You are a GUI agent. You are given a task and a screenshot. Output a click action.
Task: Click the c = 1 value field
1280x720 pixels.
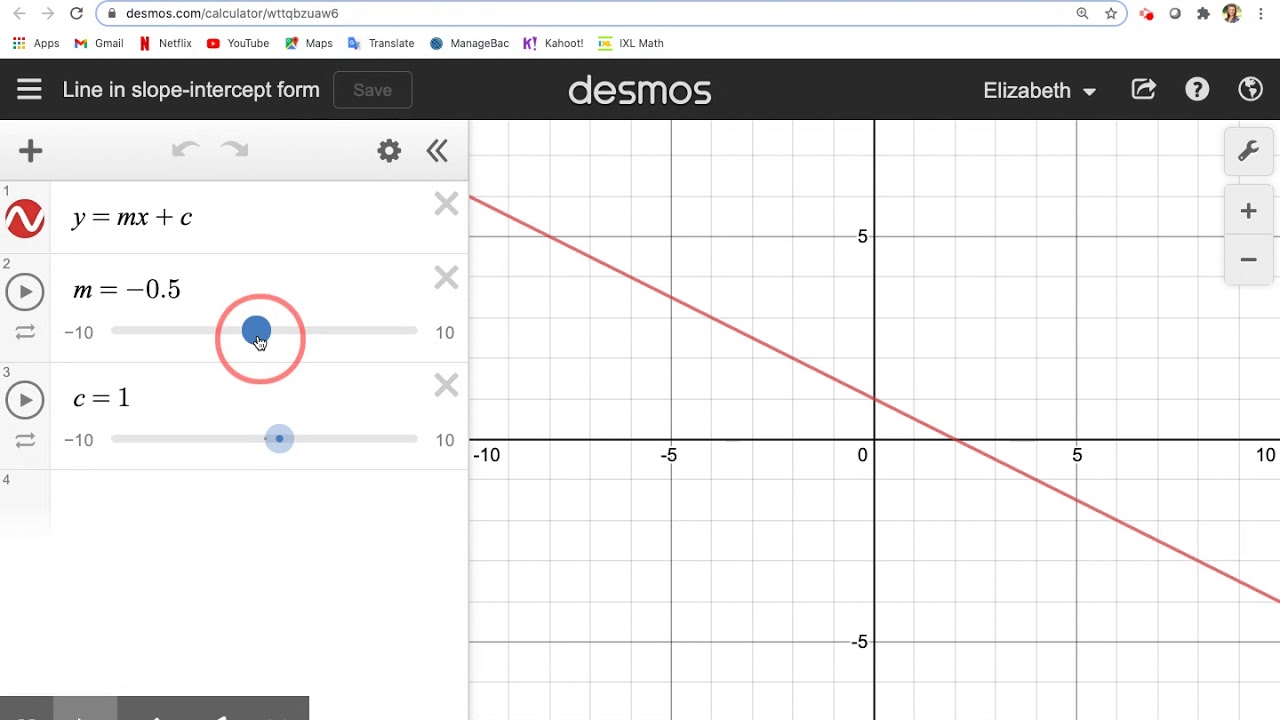pyautogui.click(x=102, y=398)
